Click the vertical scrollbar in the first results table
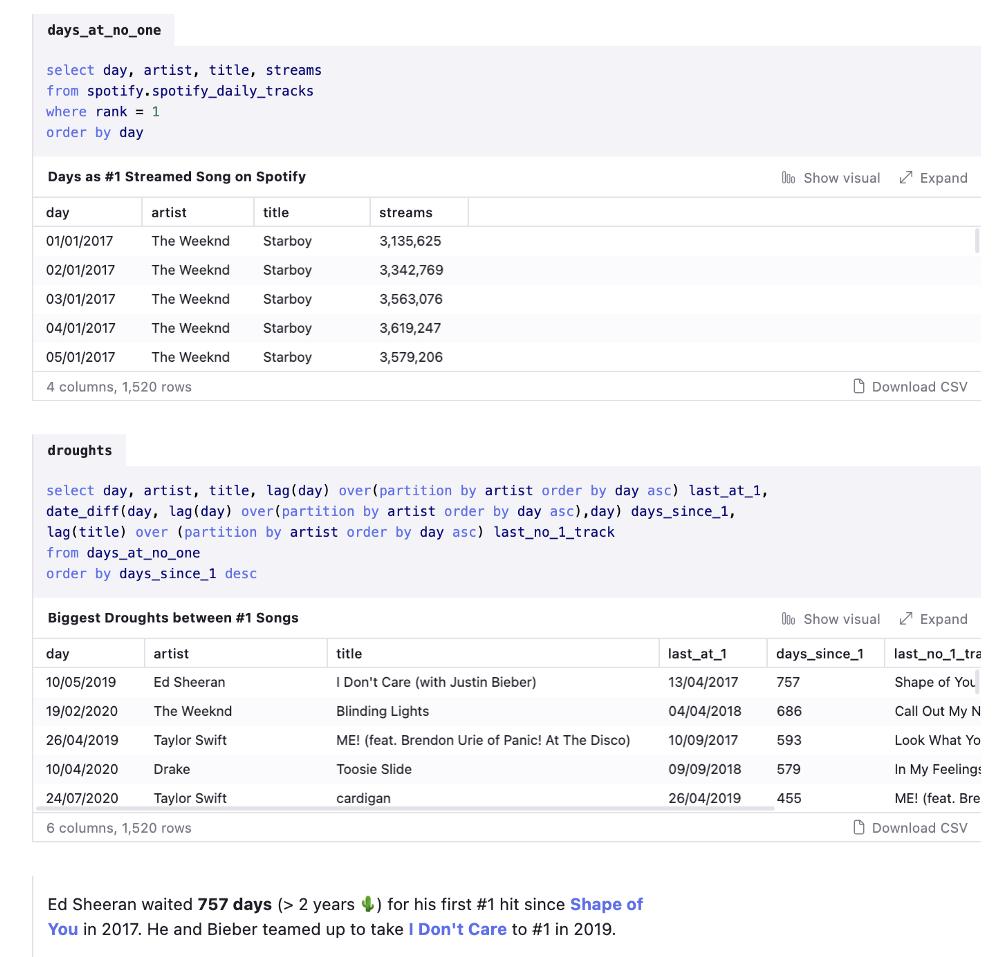This screenshot has height=957, width=1000. (x=976, y=241)
